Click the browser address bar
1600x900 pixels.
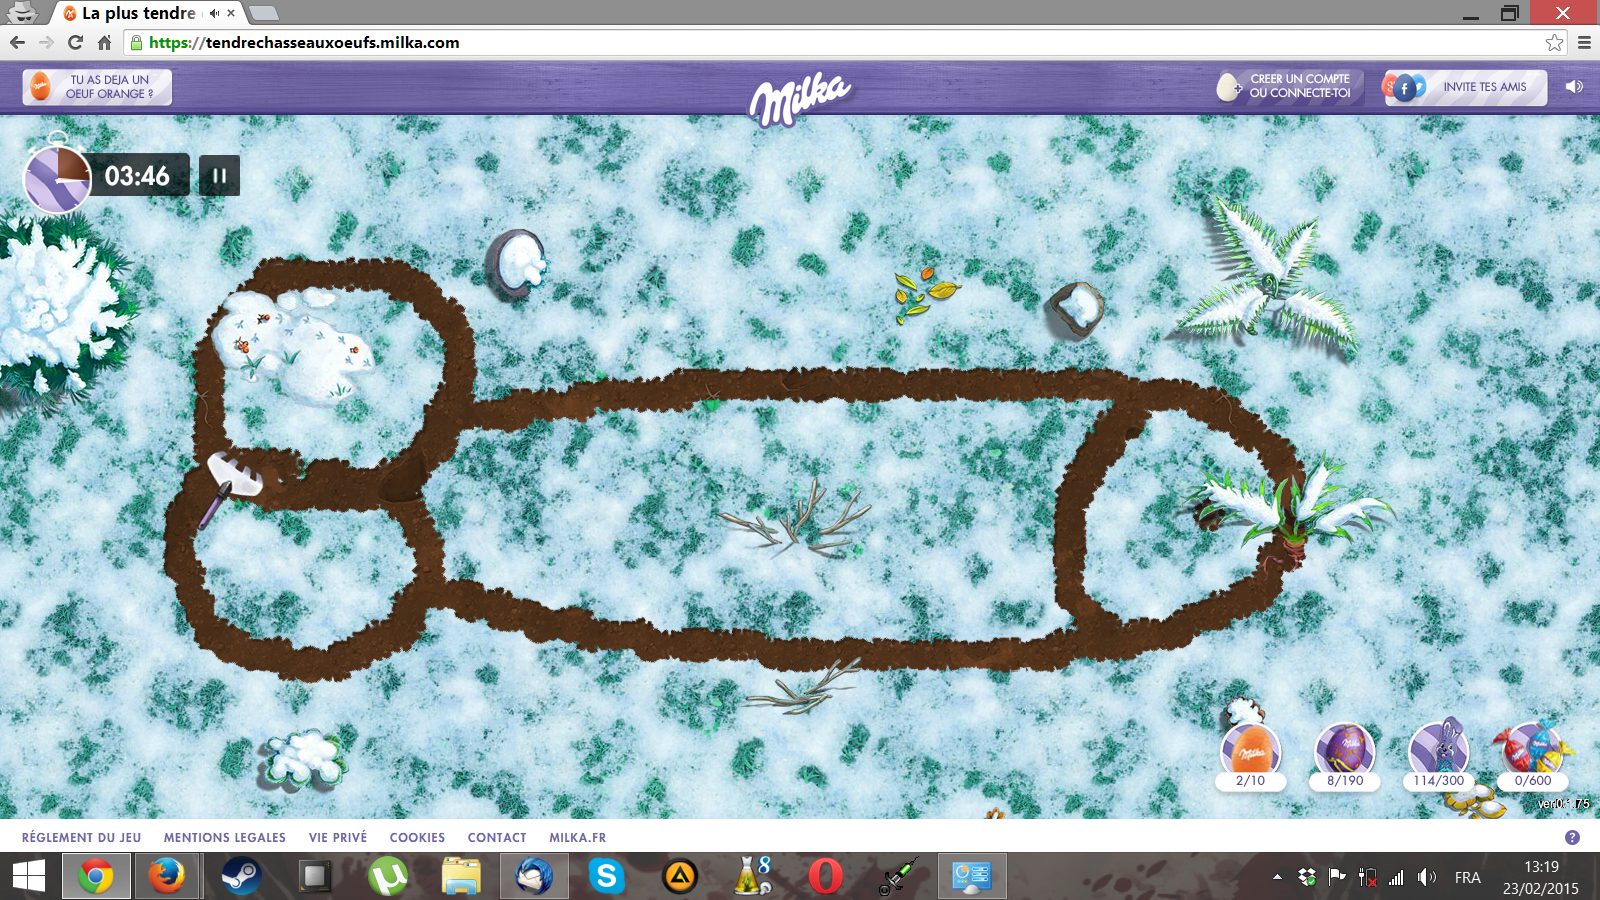click(800, 42)
